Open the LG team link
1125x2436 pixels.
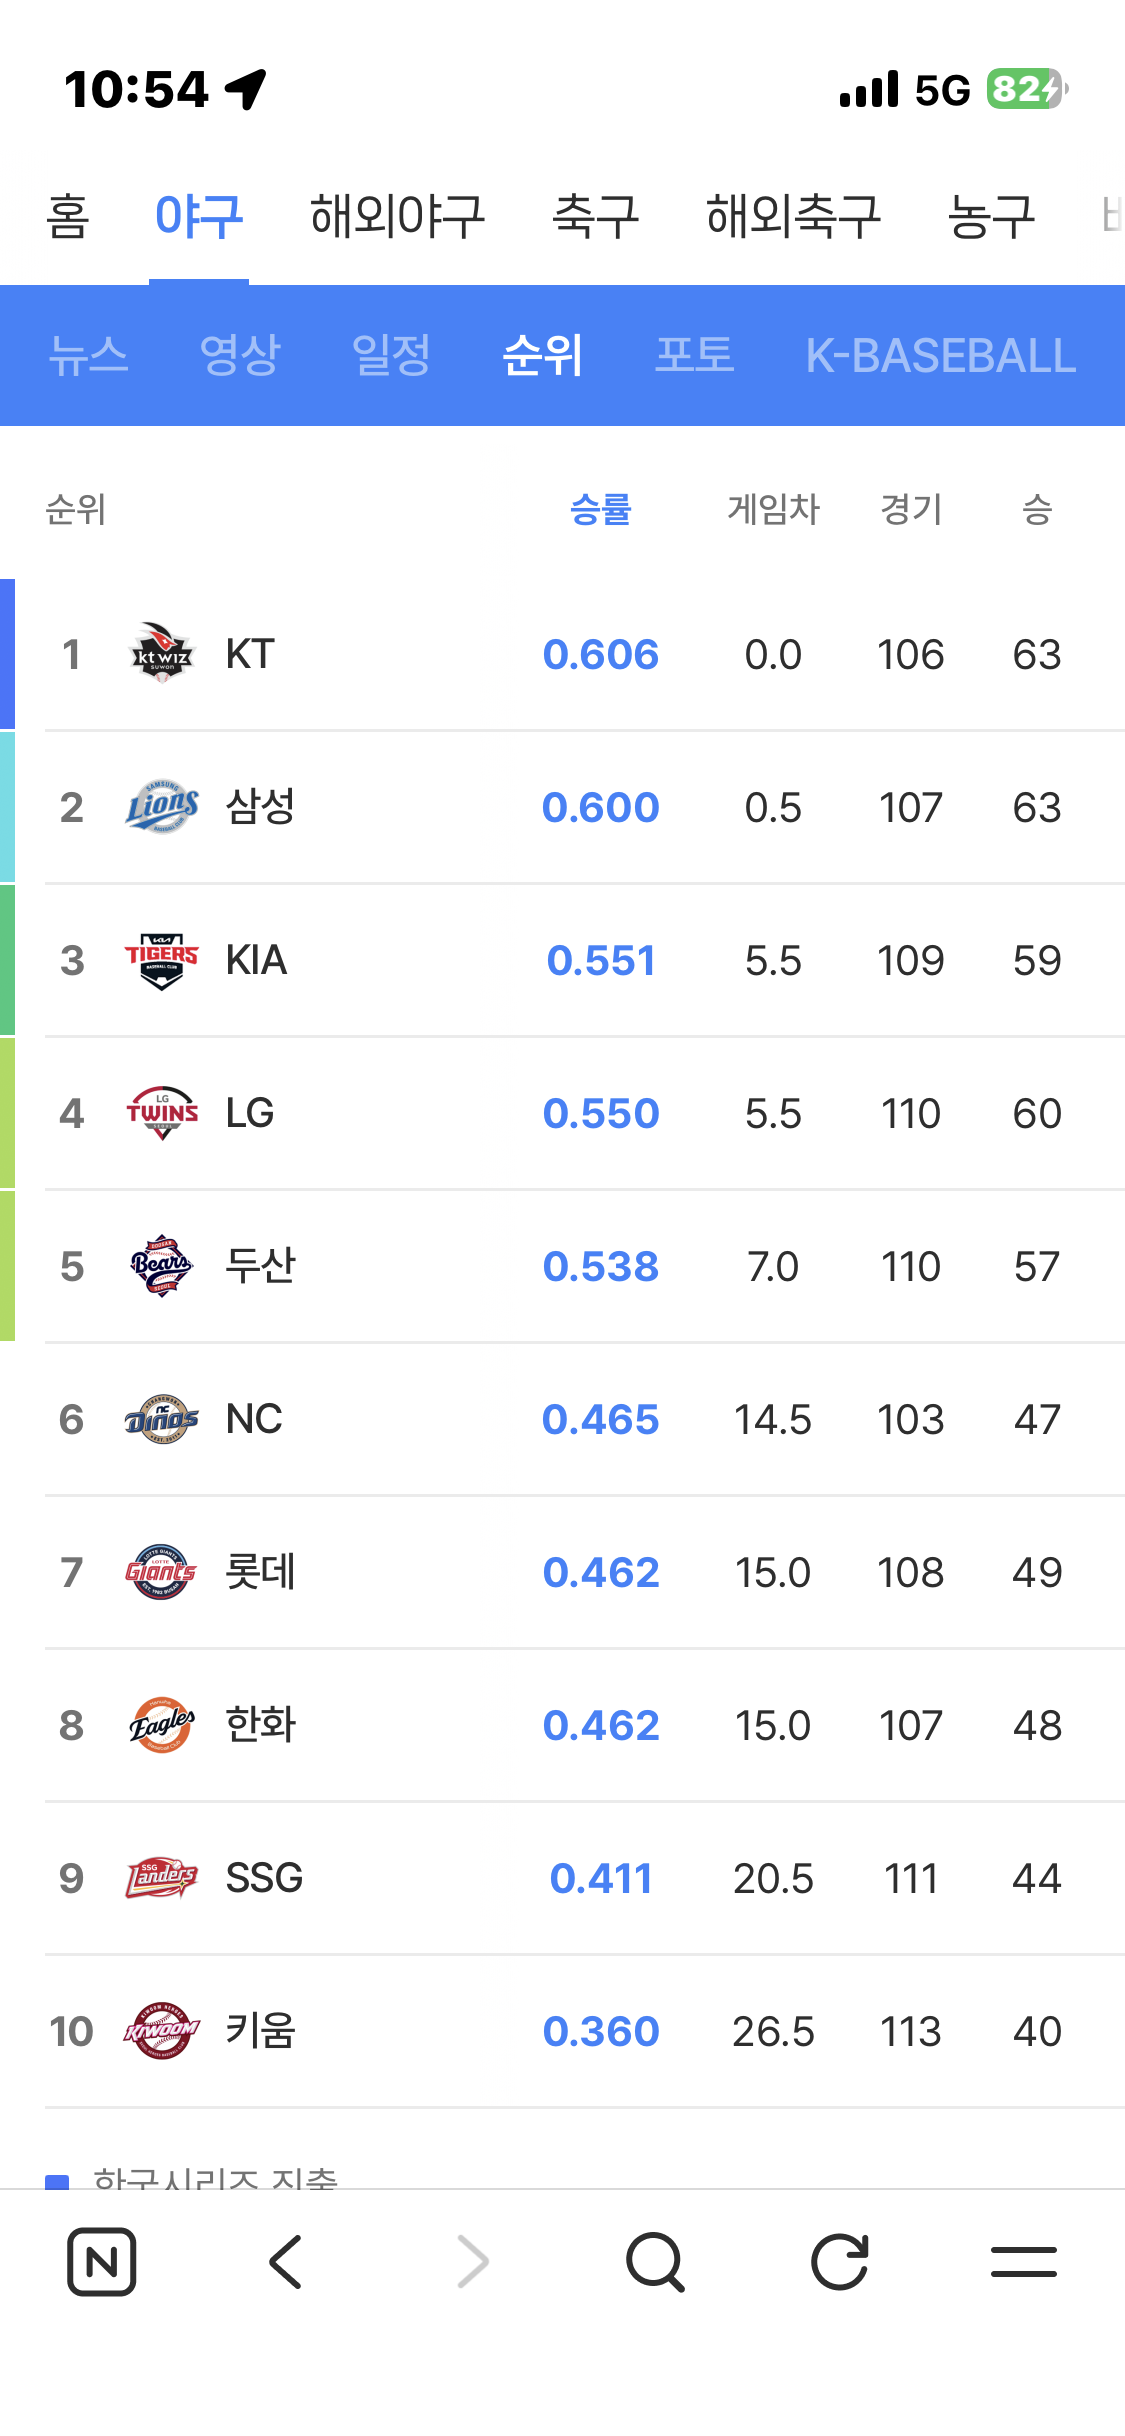pyautogui.click(x=250, y=1113)
